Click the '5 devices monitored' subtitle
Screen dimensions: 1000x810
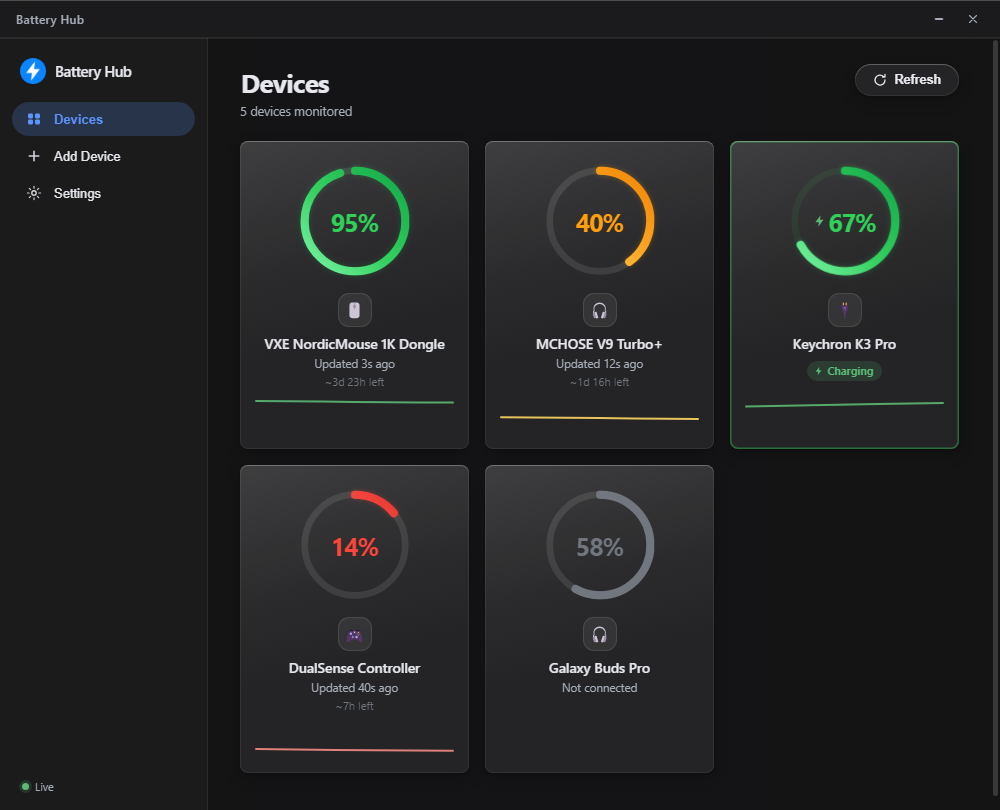pyautogui.click(x=296, y=112)
